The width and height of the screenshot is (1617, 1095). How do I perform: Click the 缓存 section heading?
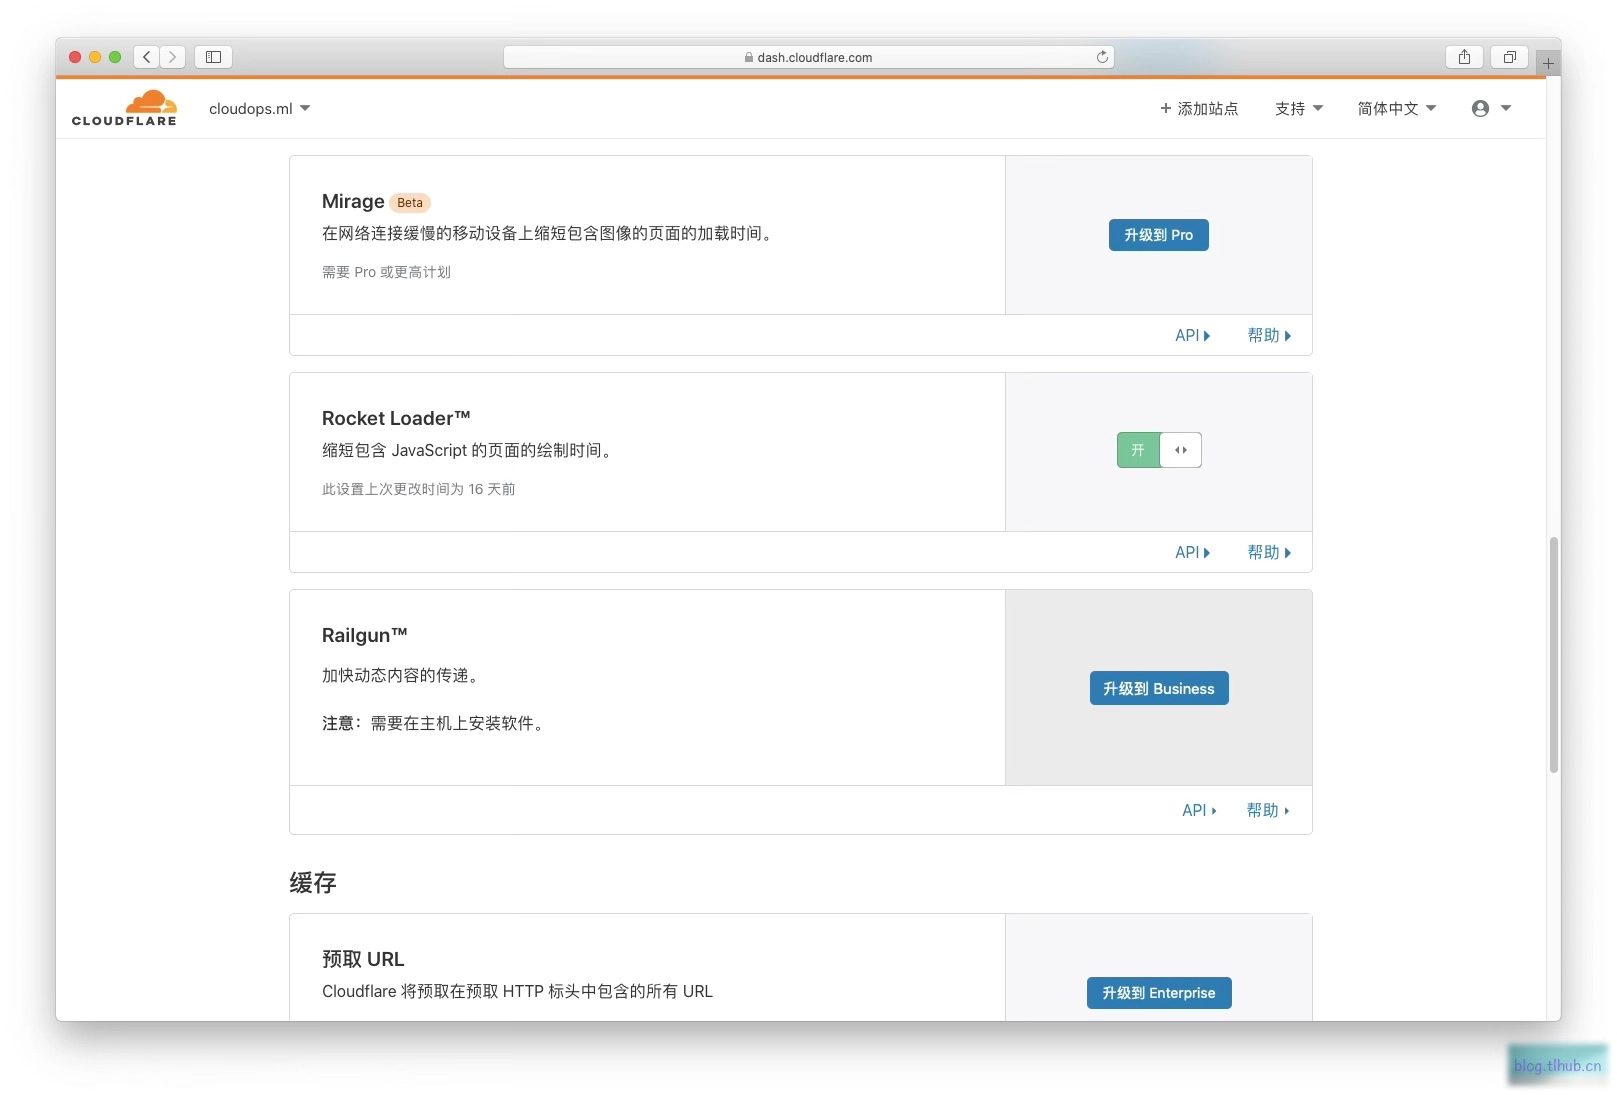[313, 883]
